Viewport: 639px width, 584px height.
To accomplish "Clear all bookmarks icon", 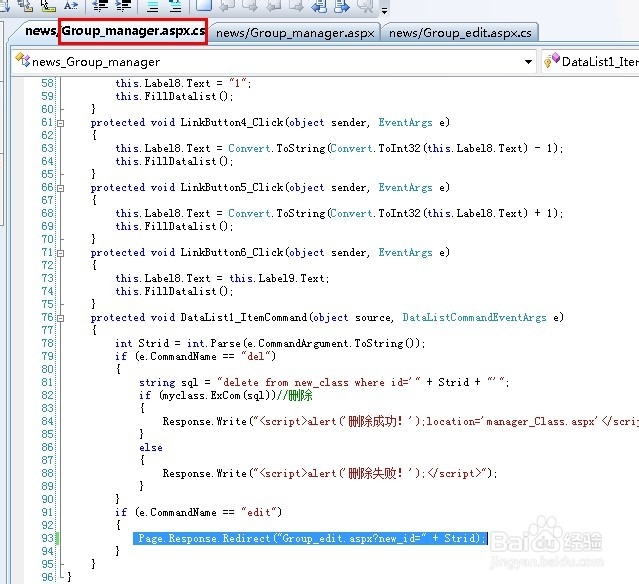I will (x=366, y=6).
